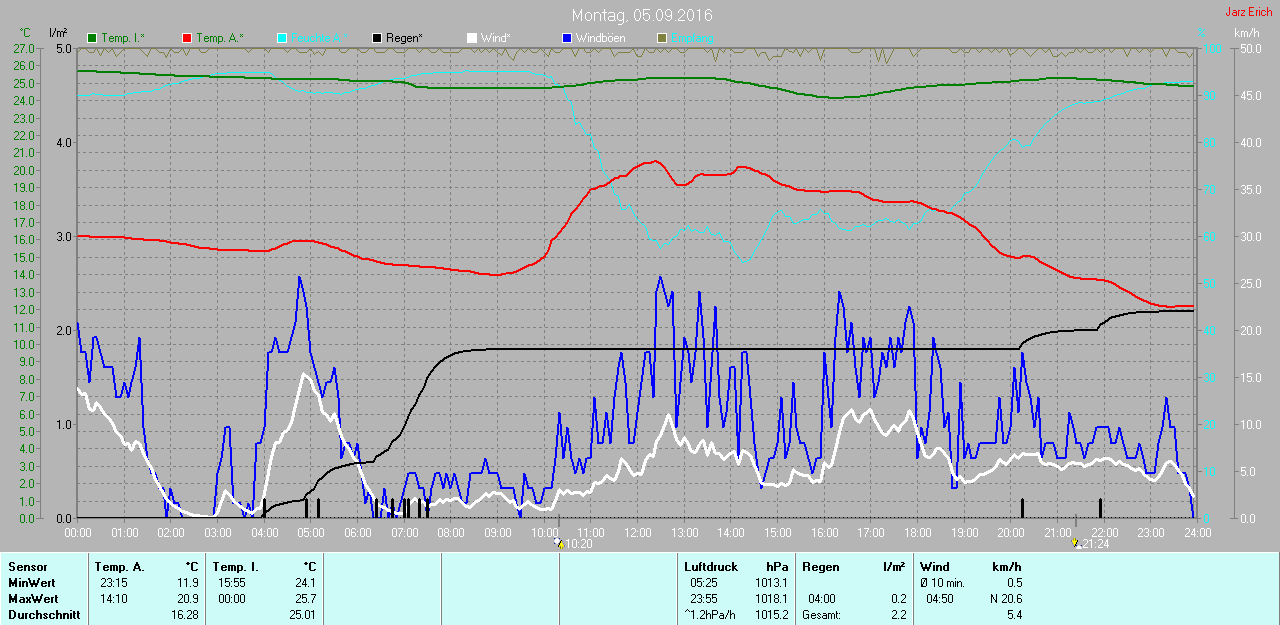Click the red 'Jarz Erich' author label
The image size is (1280, 625).
click(1249, 12)
